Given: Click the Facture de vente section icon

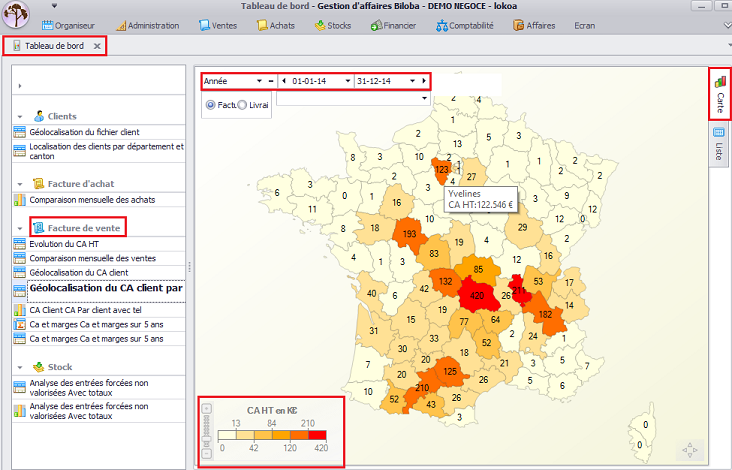Looking at the screenshot, I should (39, 228).
